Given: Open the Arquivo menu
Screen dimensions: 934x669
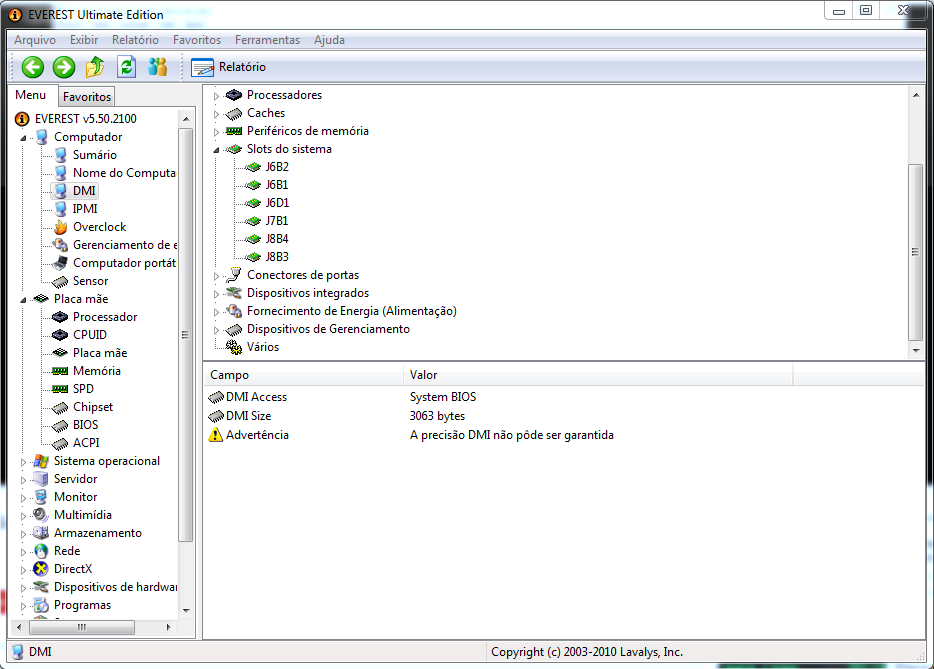Looking at the screenshot, I should (x=35, y=40).
